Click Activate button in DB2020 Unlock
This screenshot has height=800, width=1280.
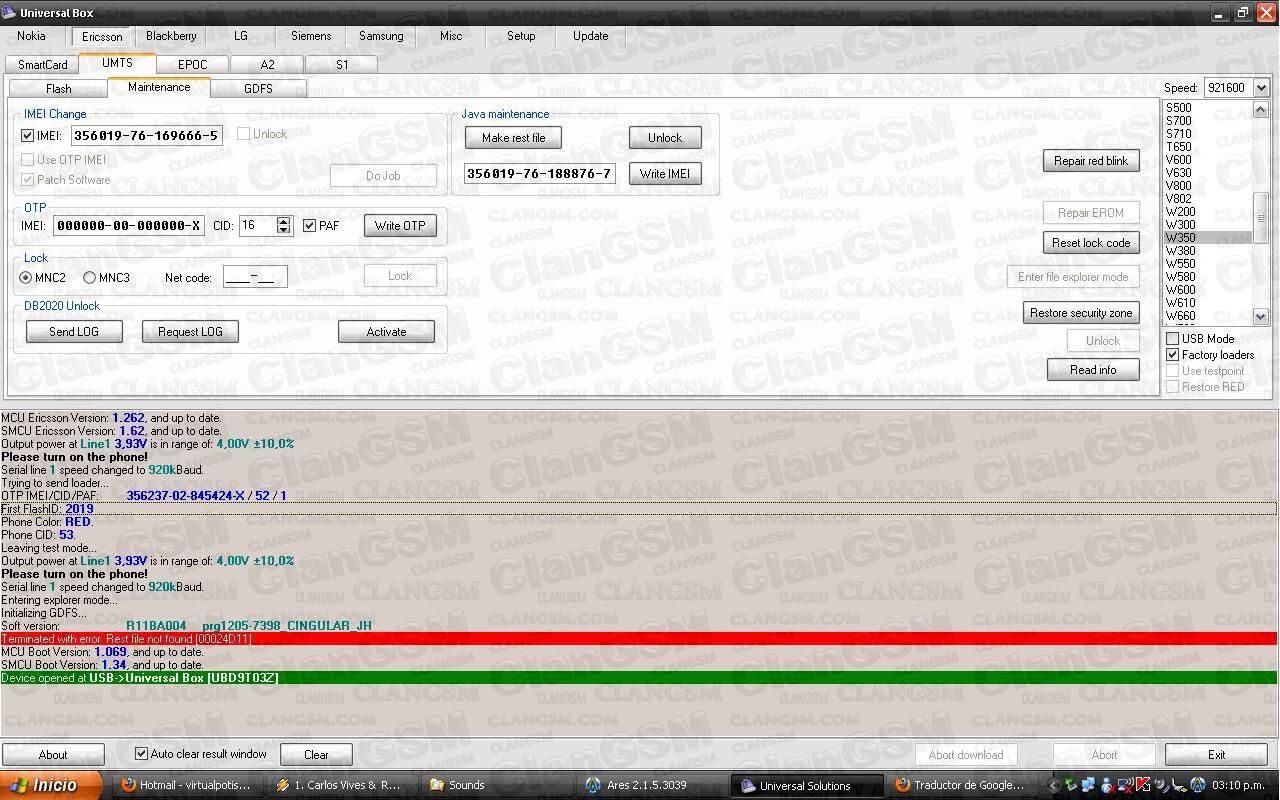(386, 331)
